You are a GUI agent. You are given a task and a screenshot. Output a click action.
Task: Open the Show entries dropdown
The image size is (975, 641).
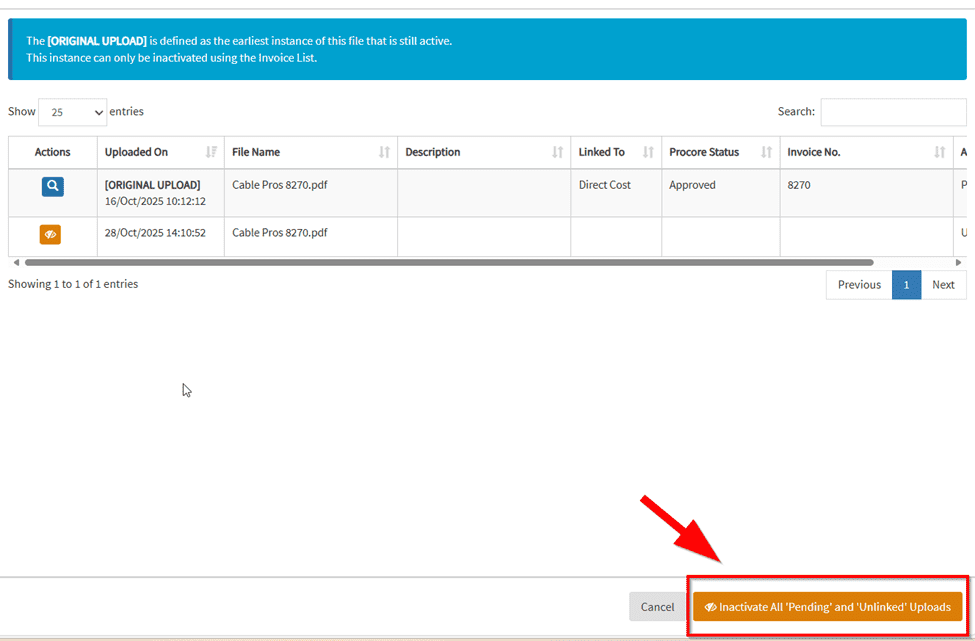[x=72, y=112]
